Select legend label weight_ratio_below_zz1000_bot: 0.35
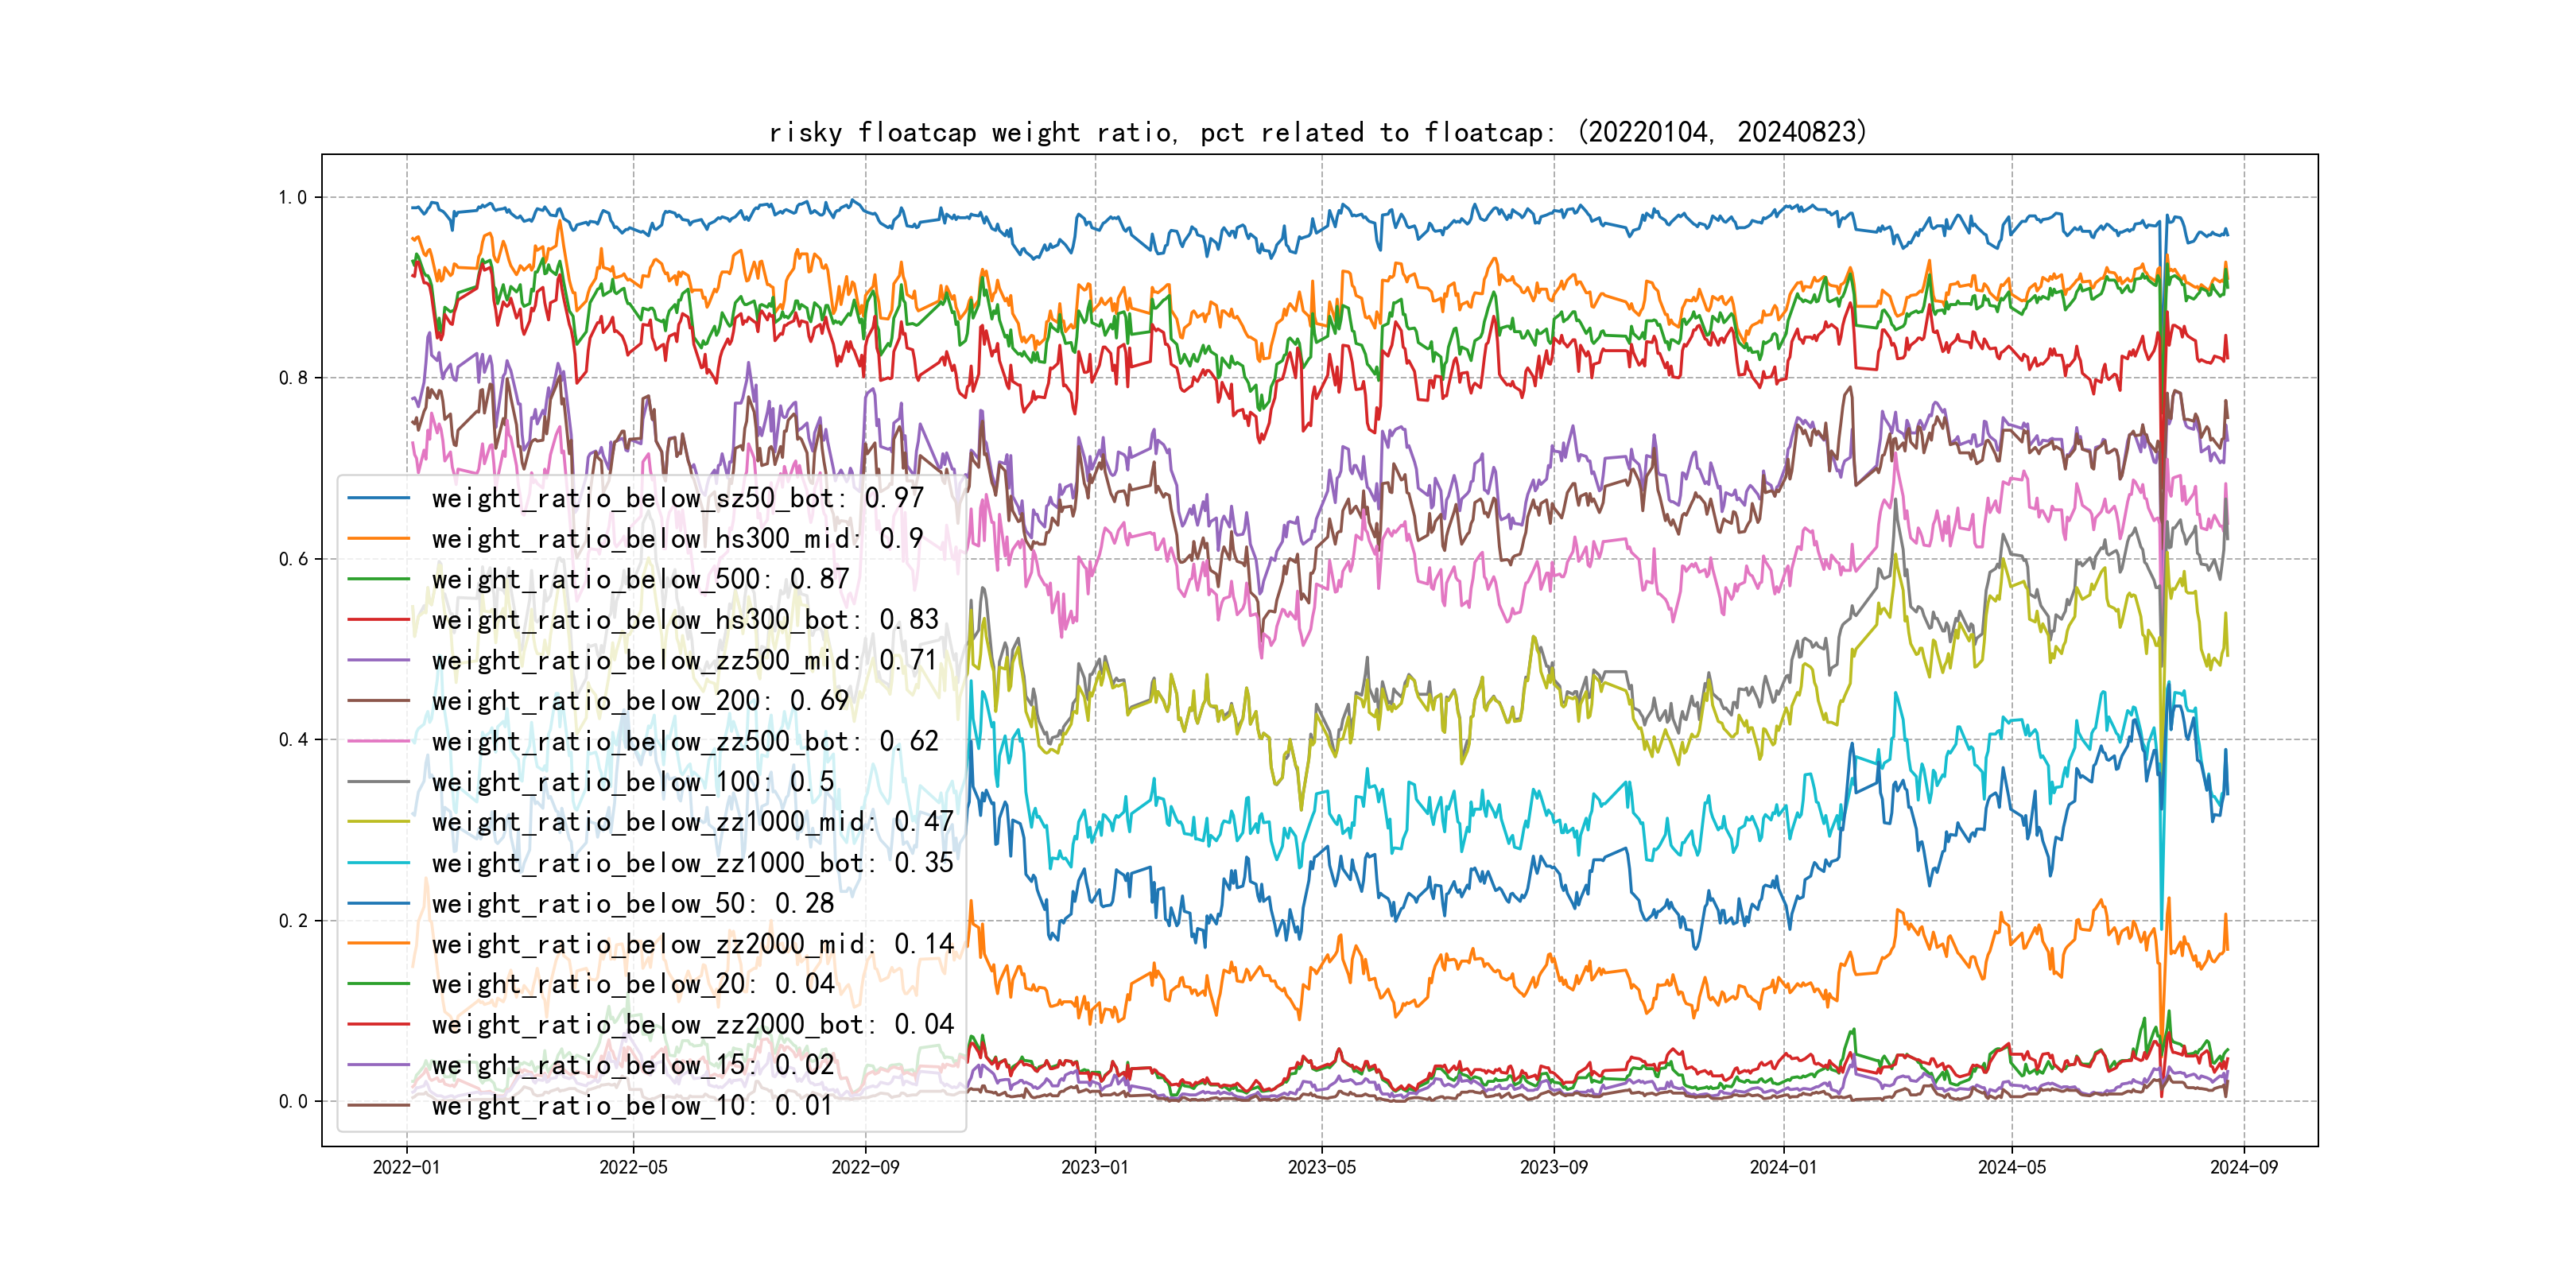 (692, 863)
